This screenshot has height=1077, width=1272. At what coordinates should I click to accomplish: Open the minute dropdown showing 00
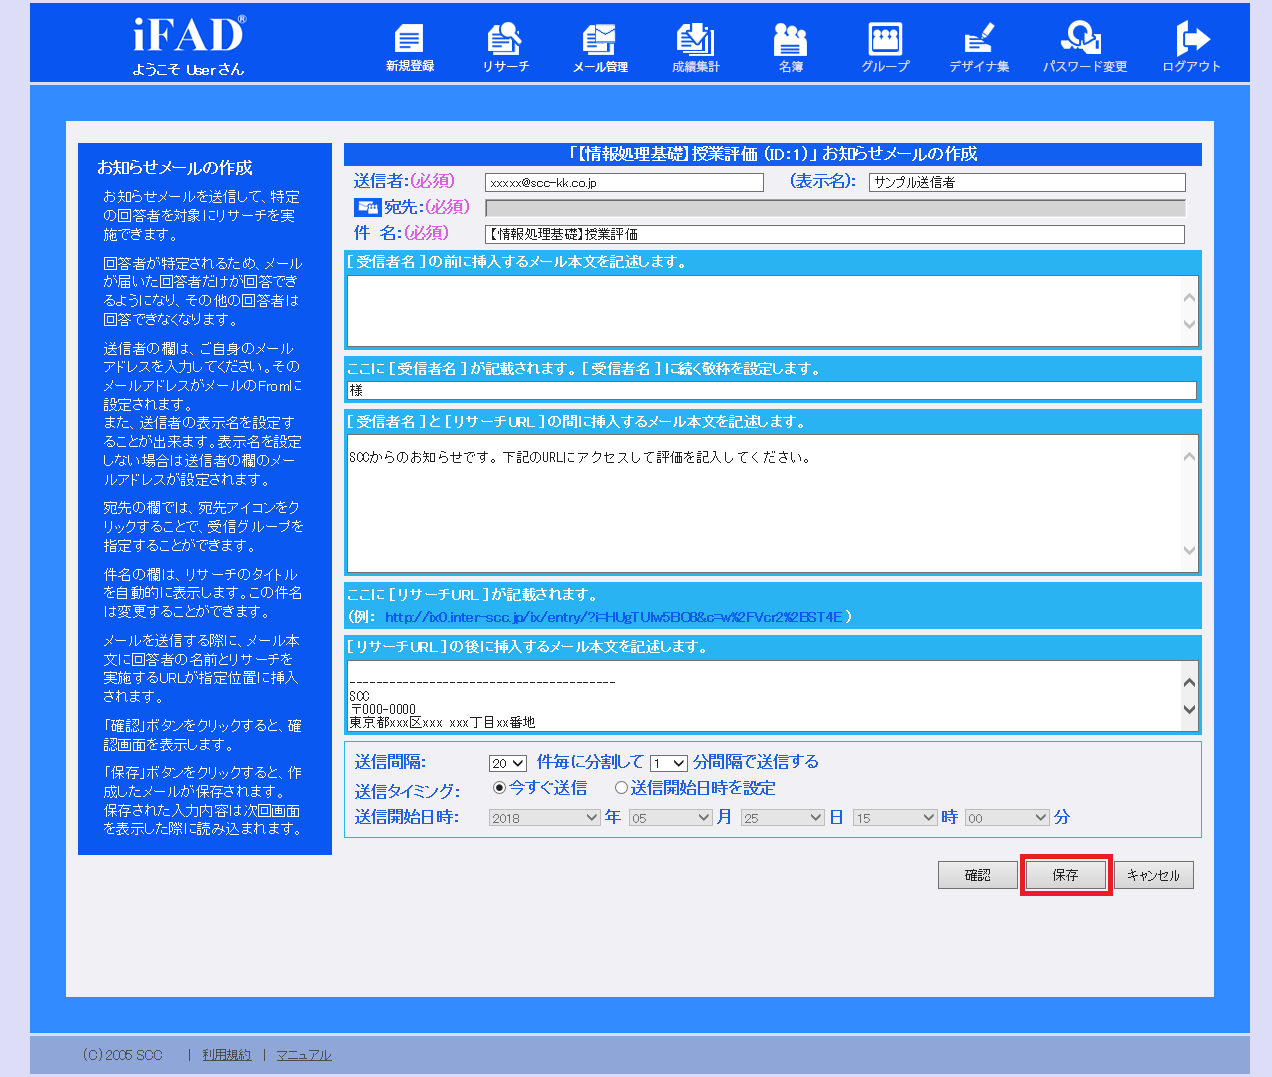click(x=1007, y=818)
